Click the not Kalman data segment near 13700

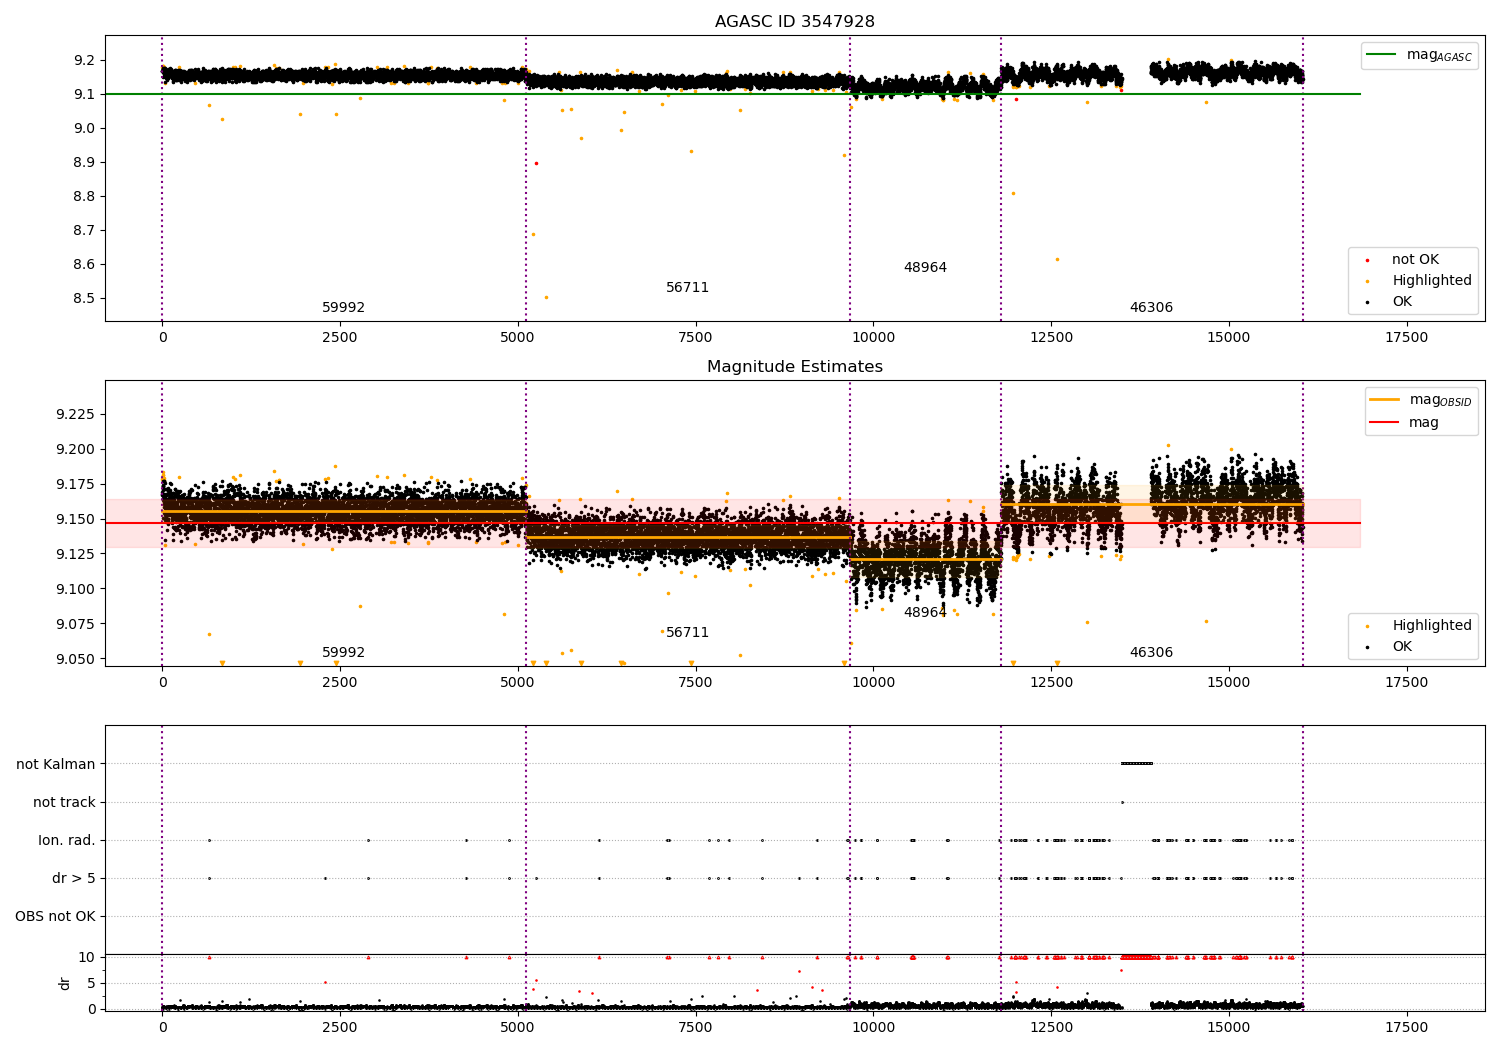coord(1137,764)
